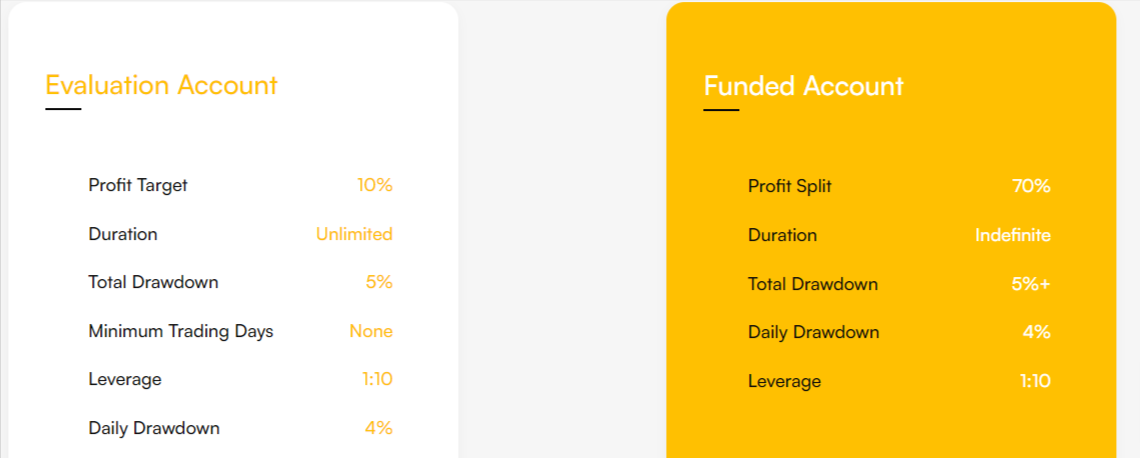Select the Evaluation Total Drawdown label
1140x458 pixels.
[x=153, y=282]
